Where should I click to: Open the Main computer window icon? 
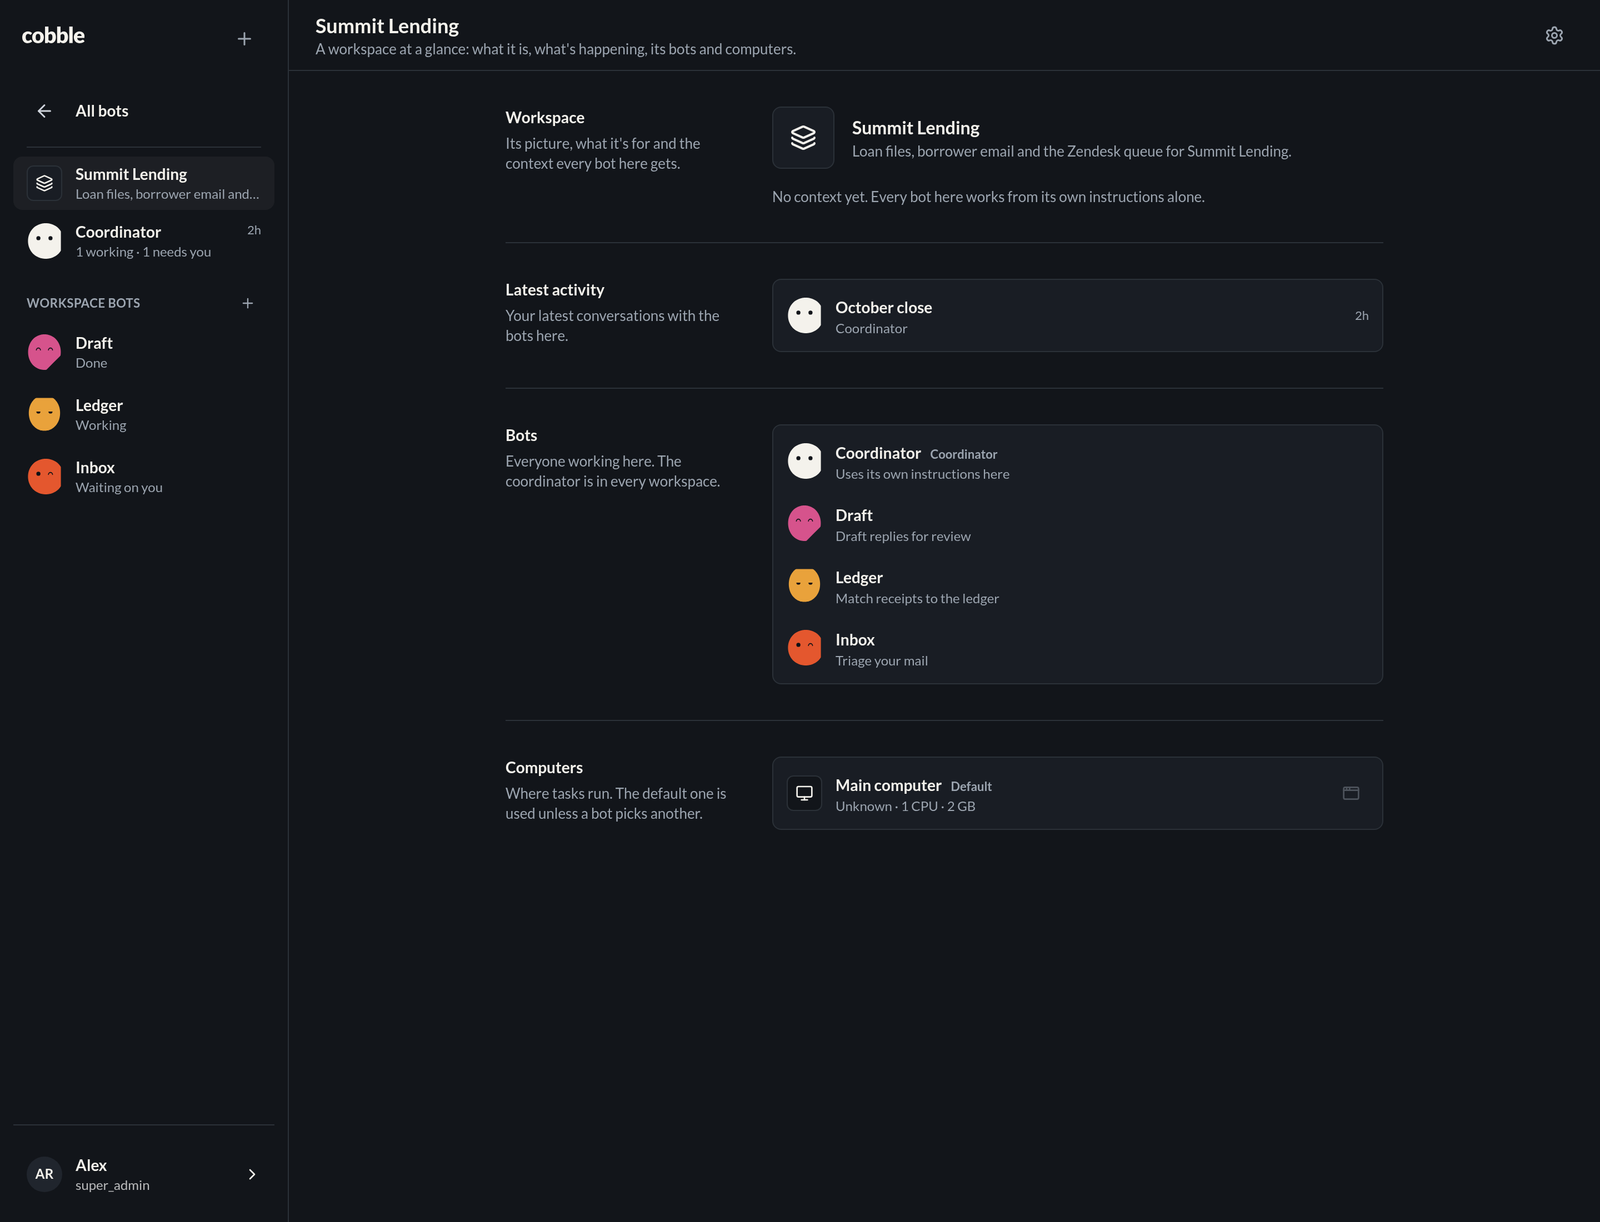(1351, 793)
